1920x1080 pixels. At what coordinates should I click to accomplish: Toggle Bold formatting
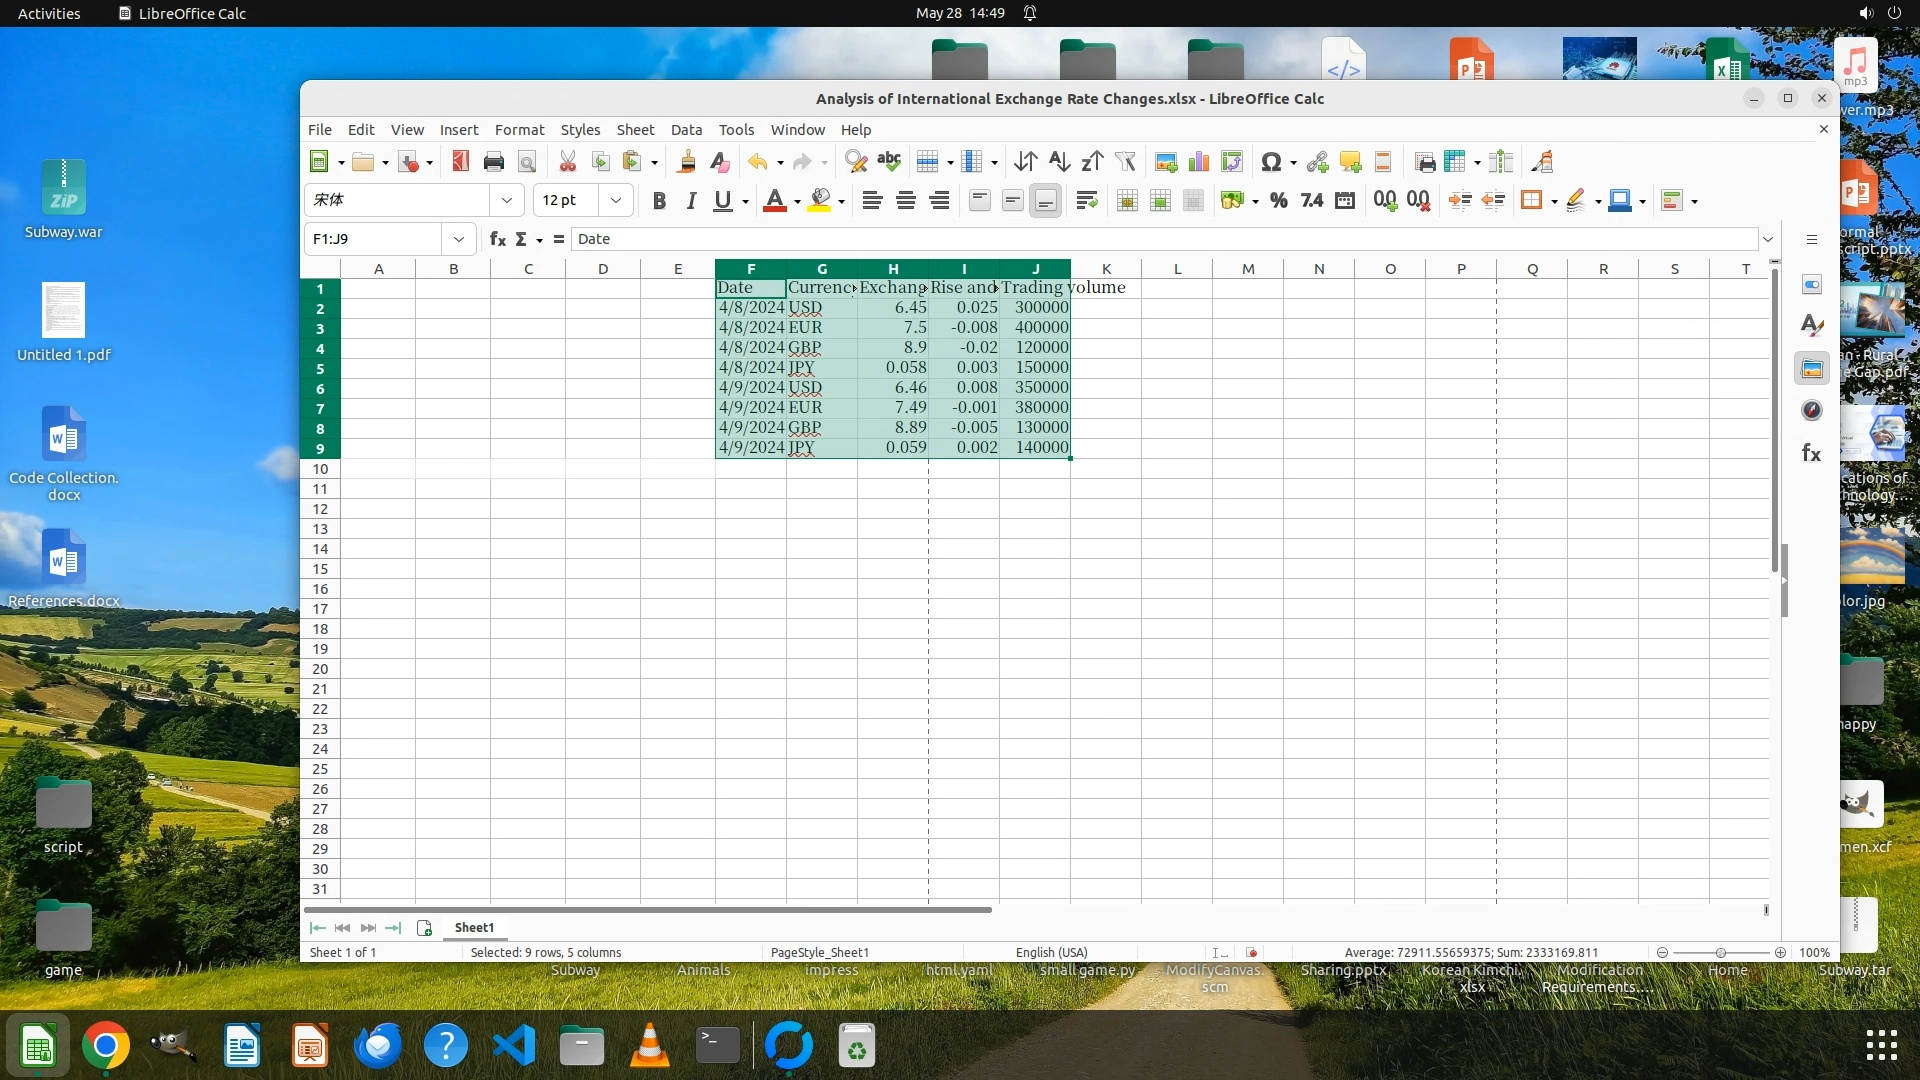[658, 200]
